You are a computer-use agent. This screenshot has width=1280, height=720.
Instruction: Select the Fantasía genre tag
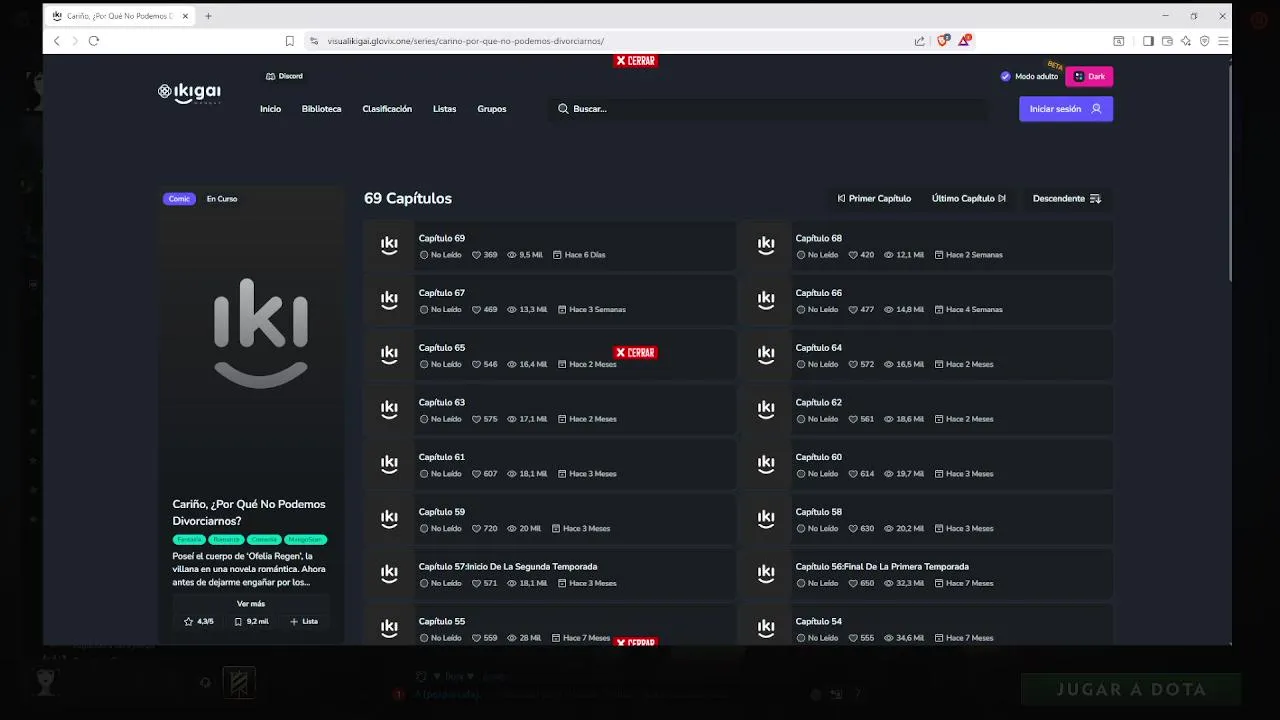click(189, 540)
